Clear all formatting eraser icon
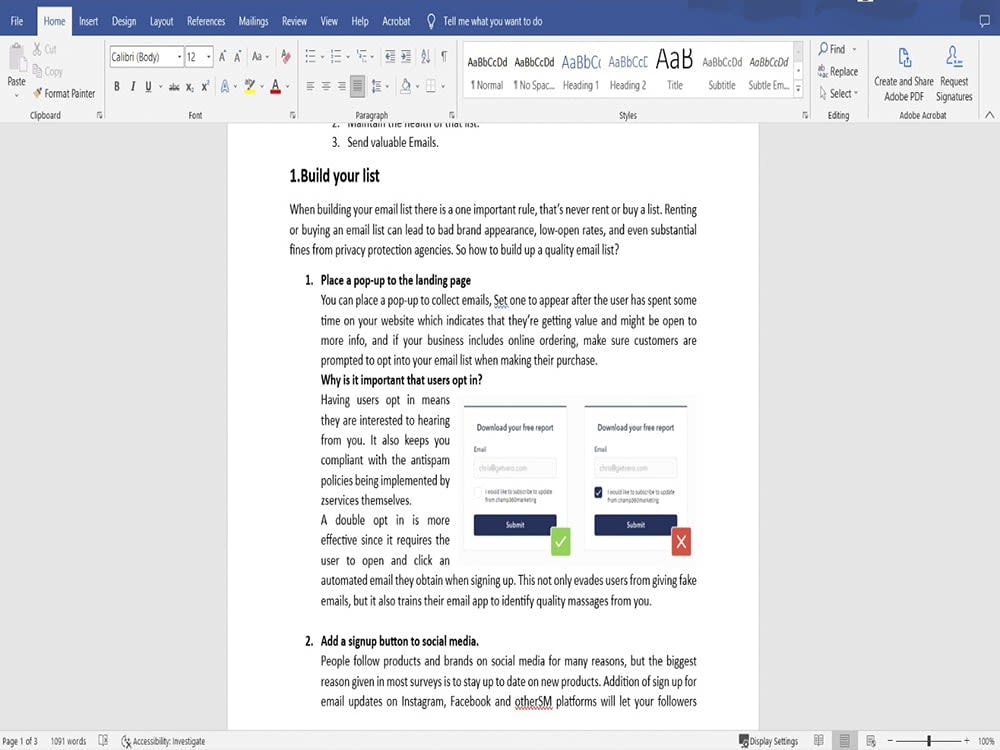 (x=286, y=57)
